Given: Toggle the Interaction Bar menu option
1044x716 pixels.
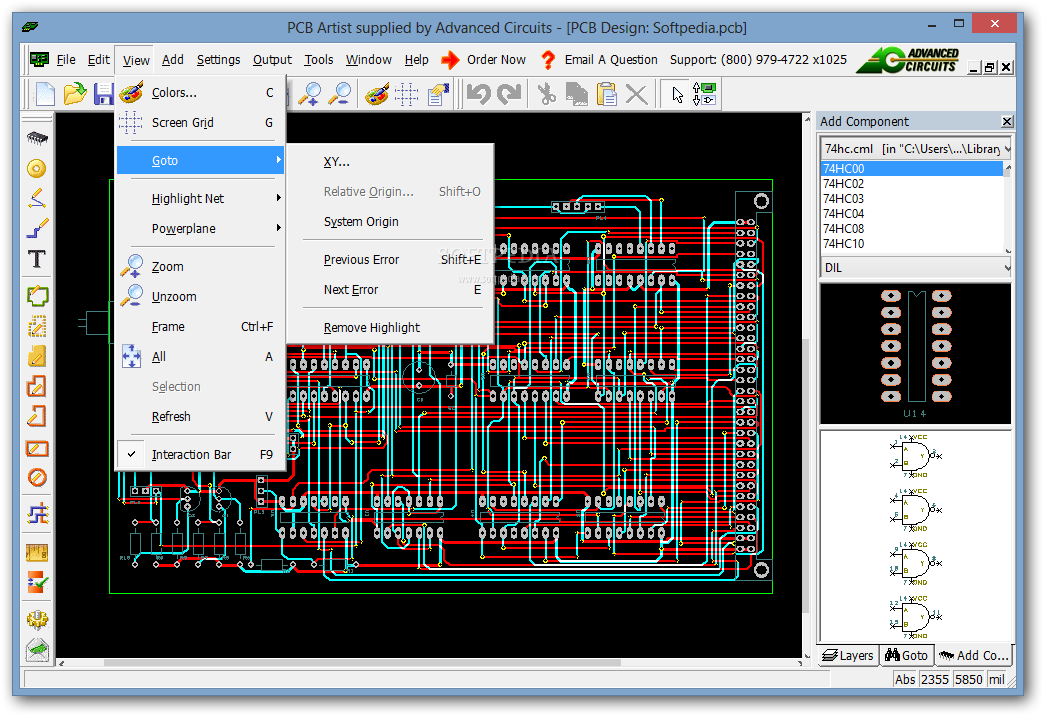Looking at the screenshot, I should click(200, 454).
